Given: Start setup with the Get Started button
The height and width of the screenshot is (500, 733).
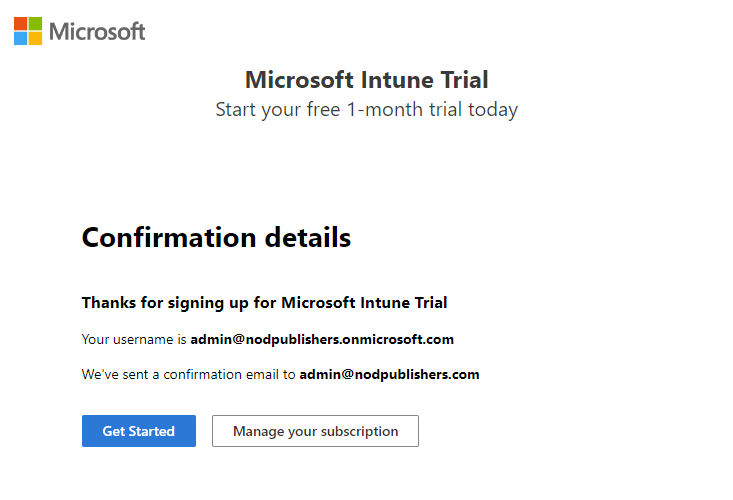Looking at the screenshot, I should click(x=139, y=431).
